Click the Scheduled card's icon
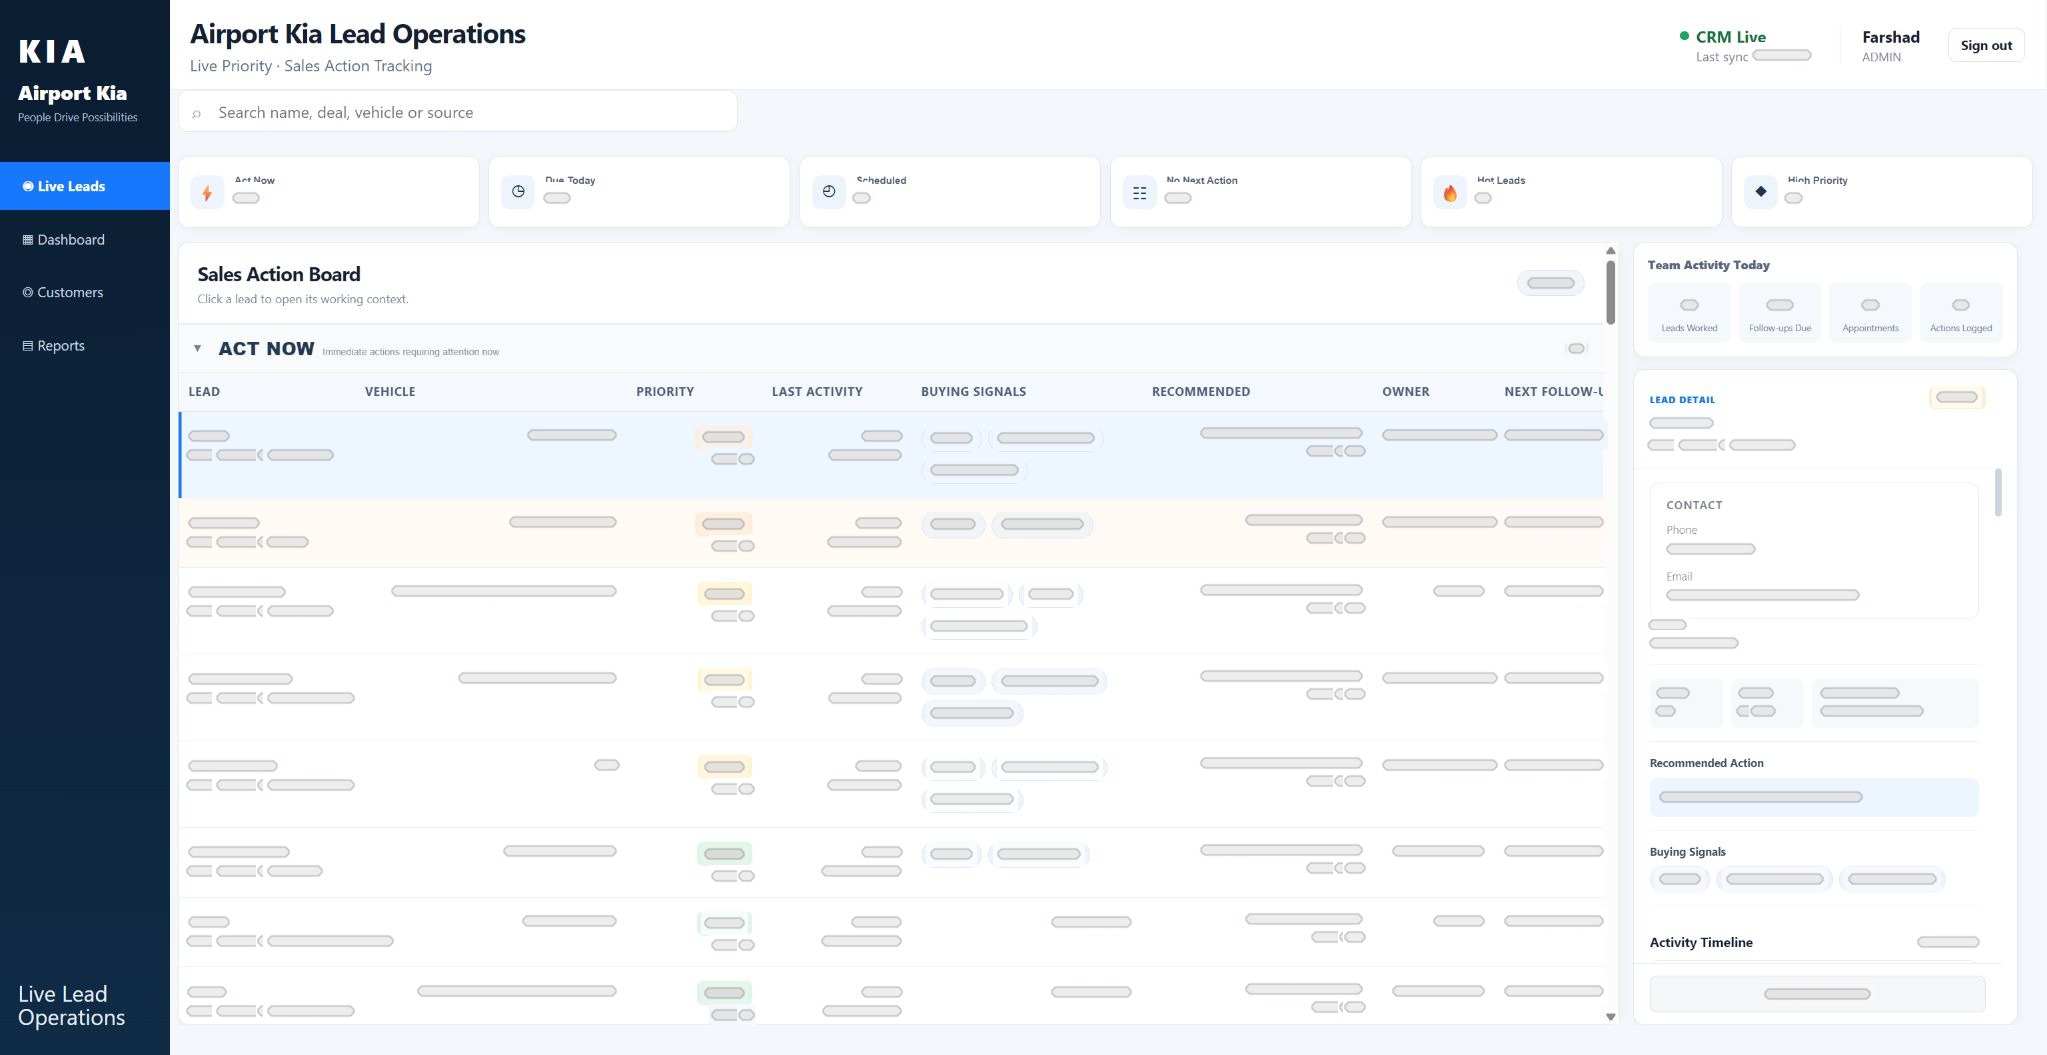Image resolution: width=2047 pixels, height=1055 pixels. [829, 191]
